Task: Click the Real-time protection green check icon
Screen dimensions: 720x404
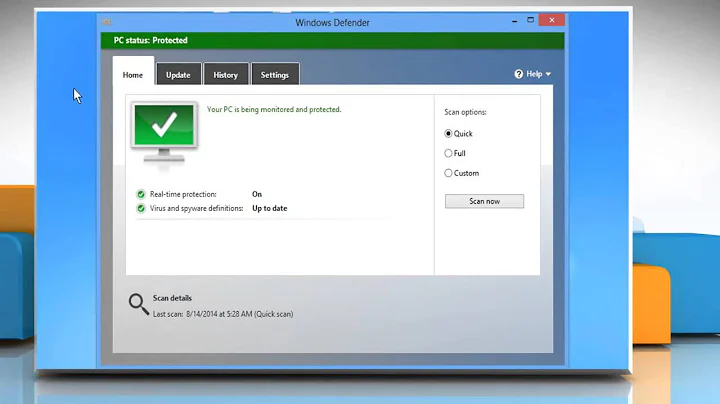Action: coord(141,194)
